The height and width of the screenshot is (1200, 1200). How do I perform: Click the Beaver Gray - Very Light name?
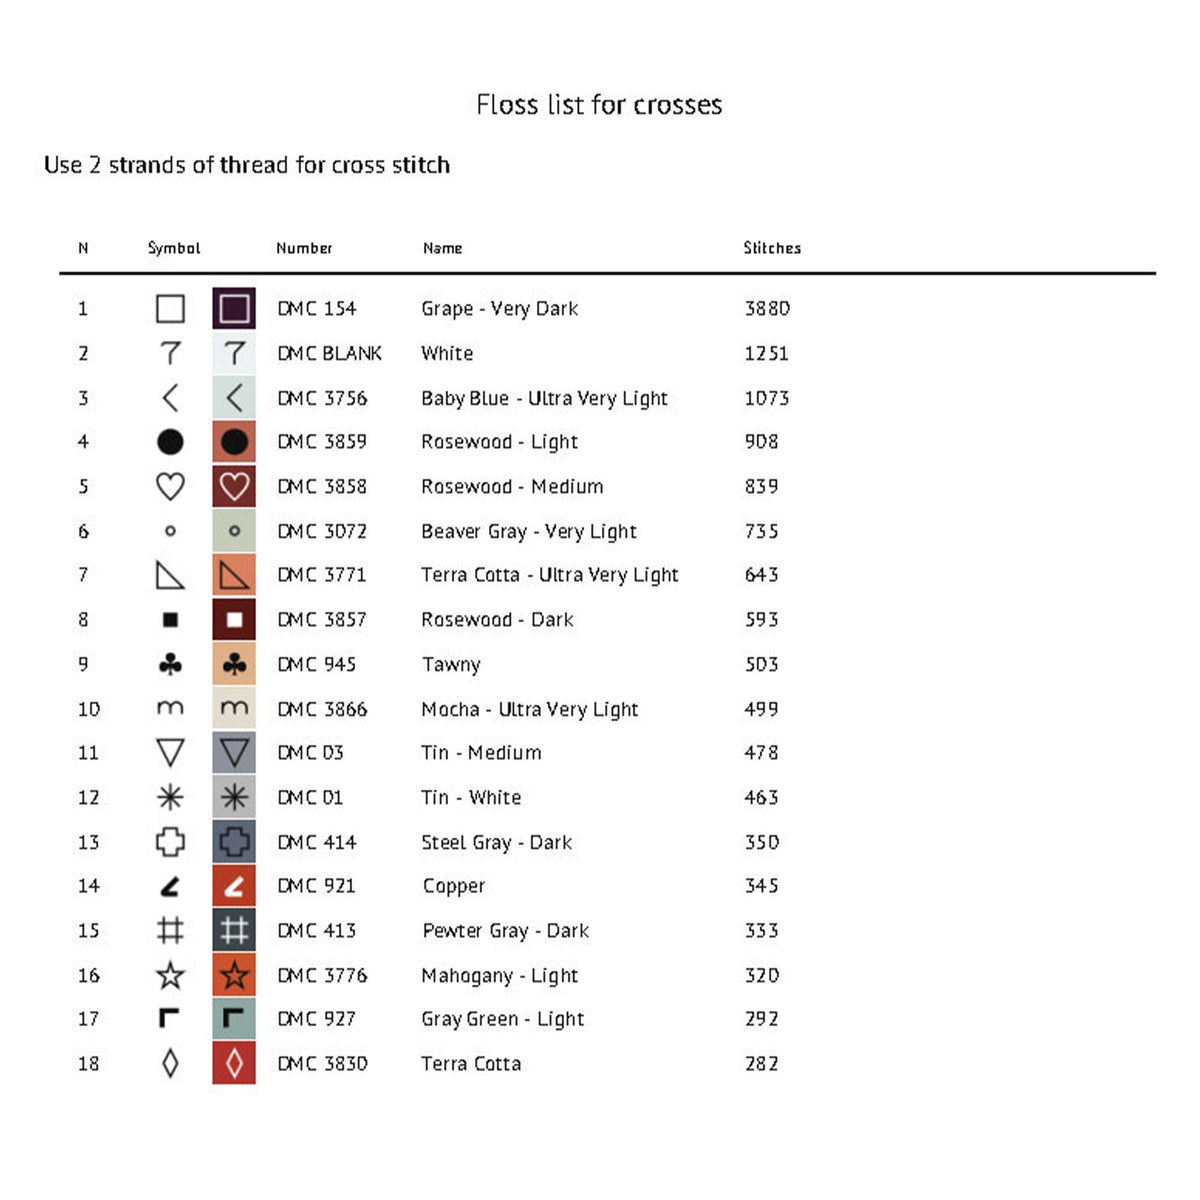coord(529,531)
